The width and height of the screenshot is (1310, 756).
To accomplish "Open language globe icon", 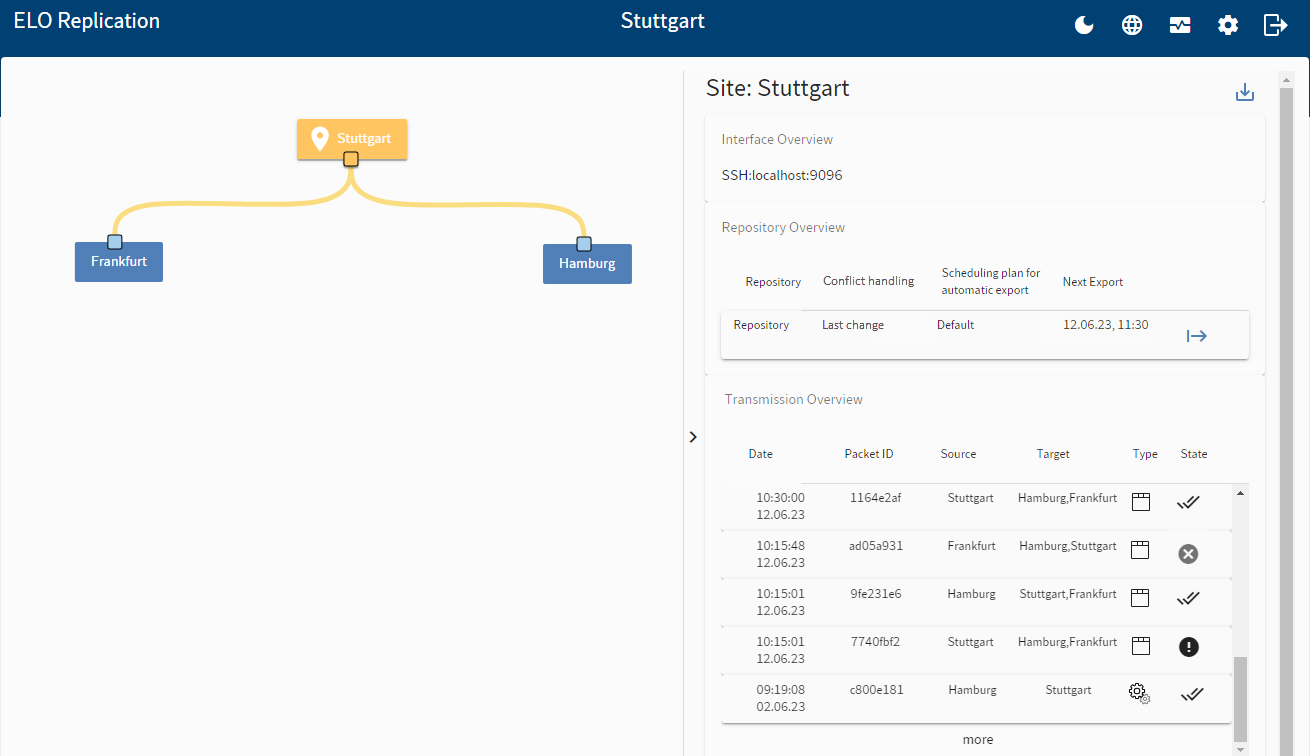I will tap(1132, 25).
